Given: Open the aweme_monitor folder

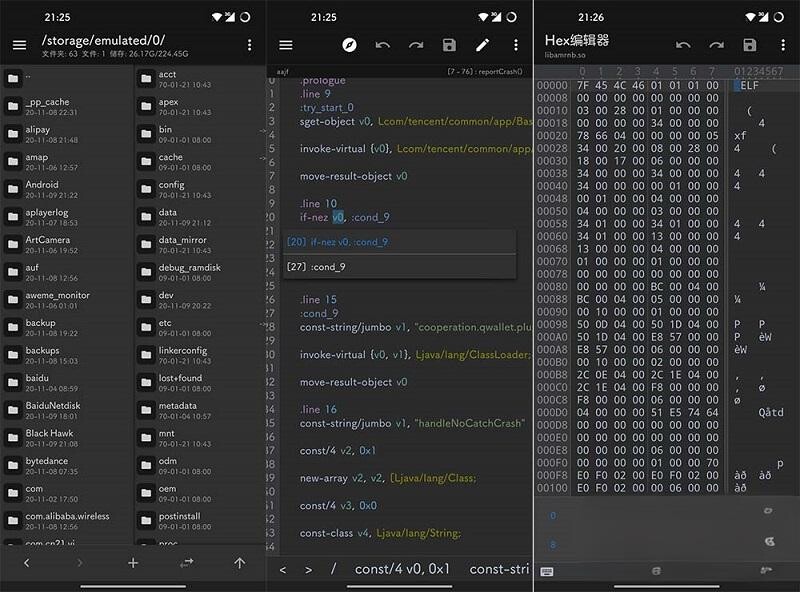Looking at the screenshot, I should (66, 300).
